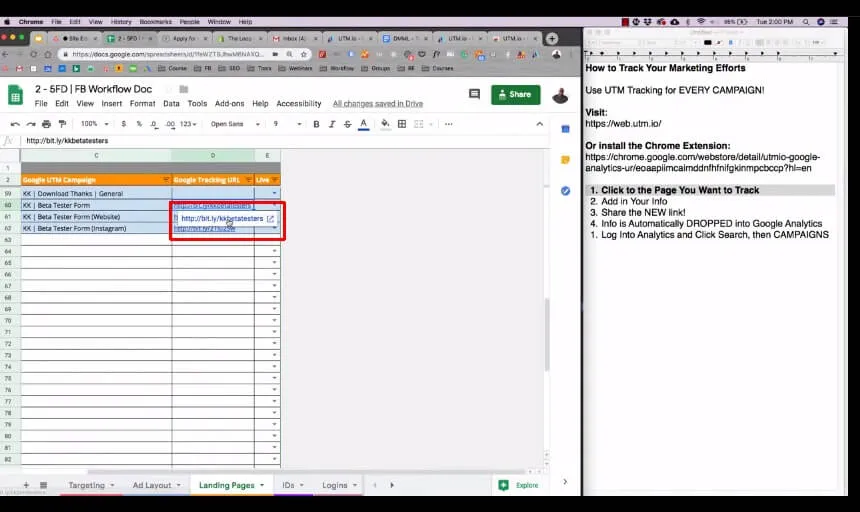The width and height of the screenshot is (860, 512).
Task: Open more toolbar options ellipsis
Action: pyautogui.click(x=449, y=124)
